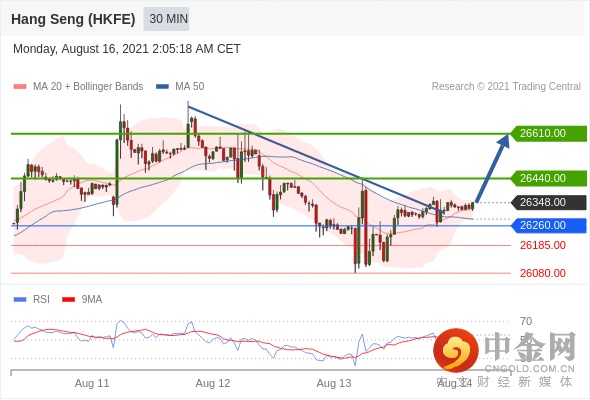Click the 26610.00 resistance price label
This screenshot has width=590, height=400.
click(548, 133)
